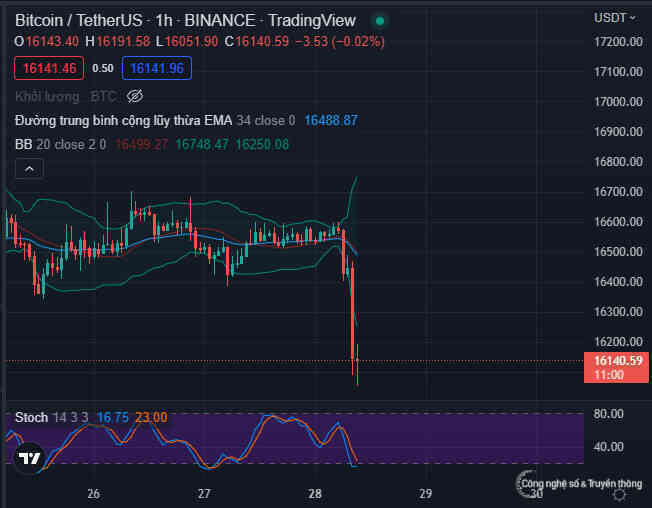Click the BB upper value 16748.47
The height and width of the screenshot is (508, 652).
point(202,144)
